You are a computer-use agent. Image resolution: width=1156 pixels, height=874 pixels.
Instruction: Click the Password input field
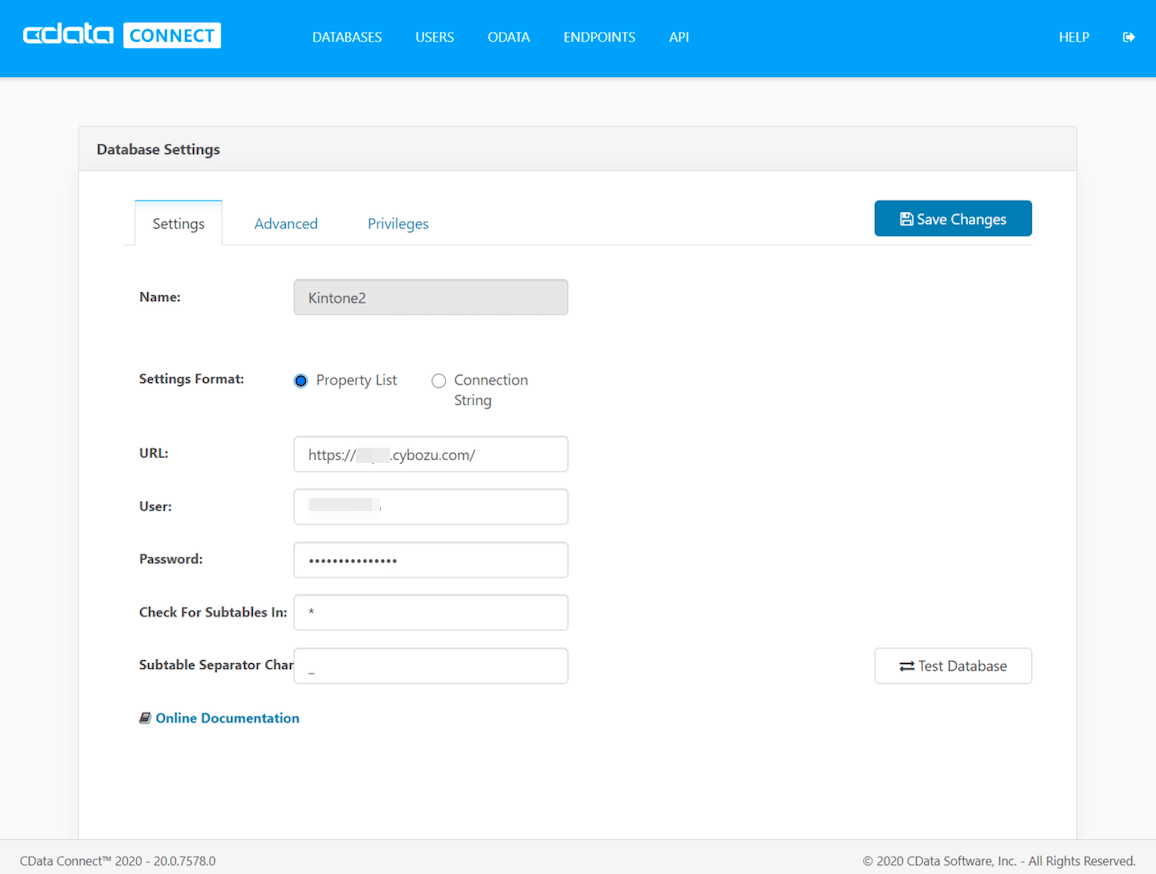click(431, 560)
